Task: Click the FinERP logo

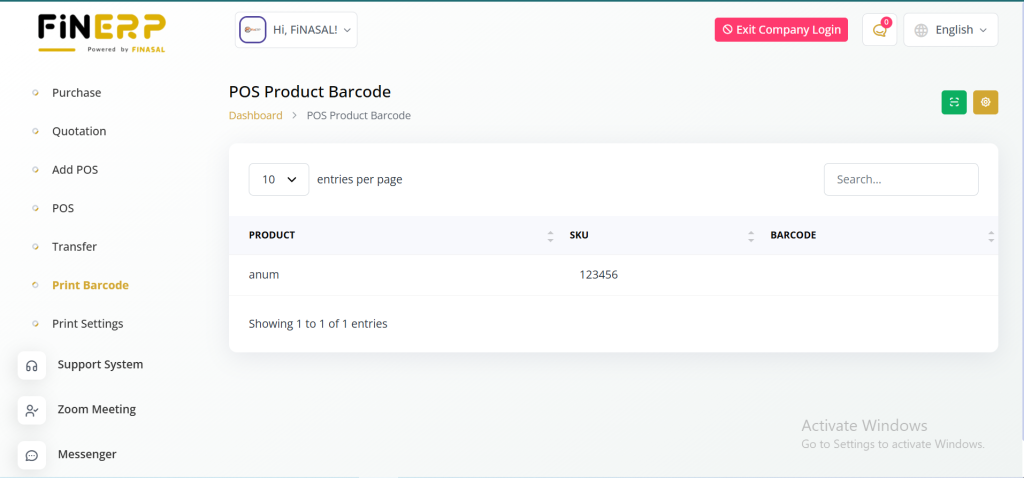Action: coord(102,31)
